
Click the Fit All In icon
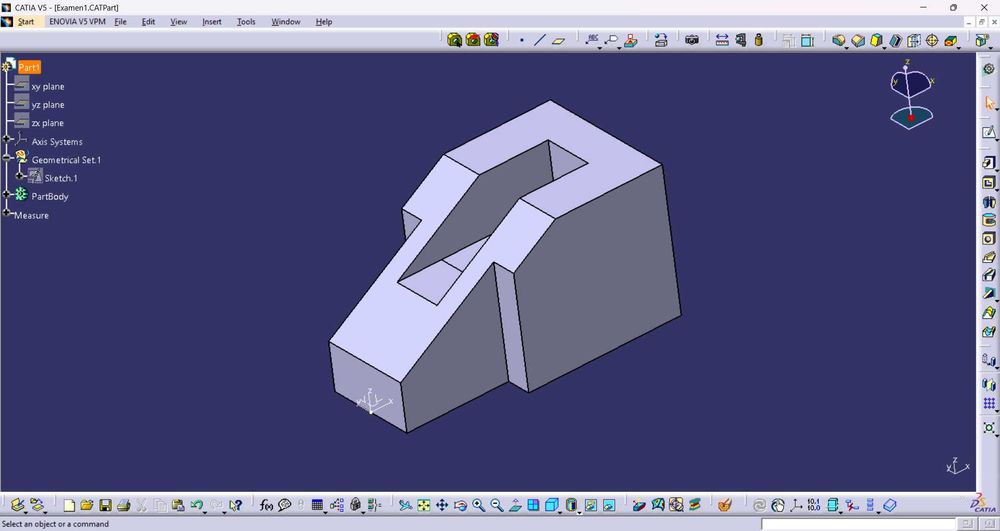click(423, 506)
